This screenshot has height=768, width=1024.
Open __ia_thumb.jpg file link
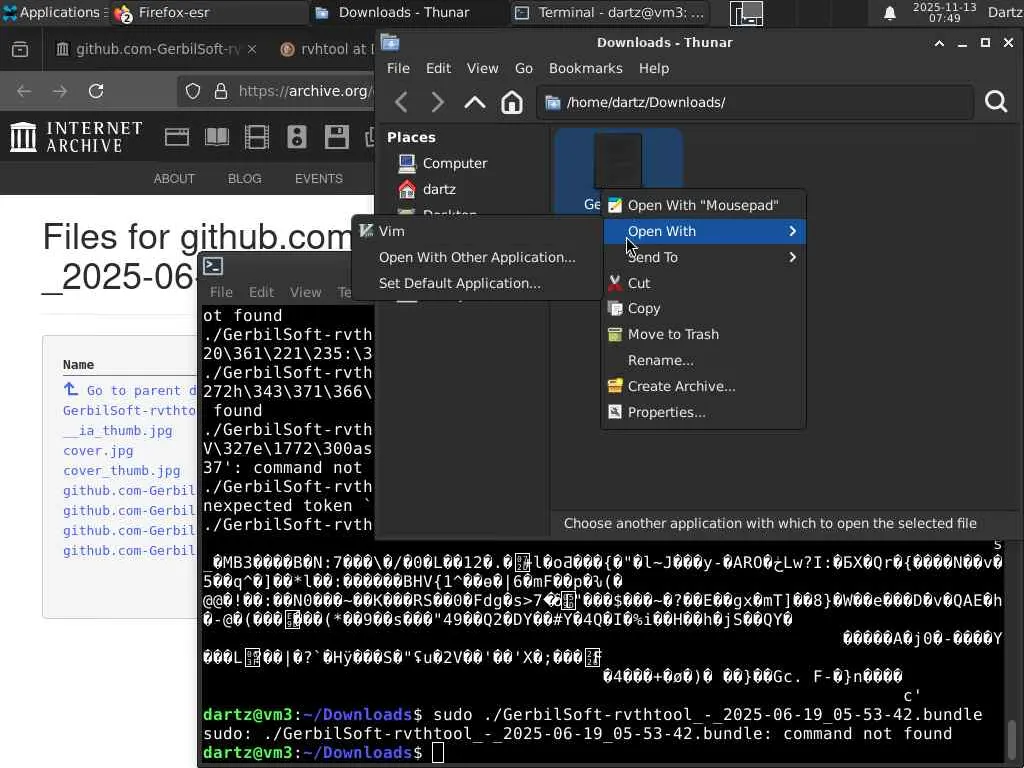click(118, 430)
